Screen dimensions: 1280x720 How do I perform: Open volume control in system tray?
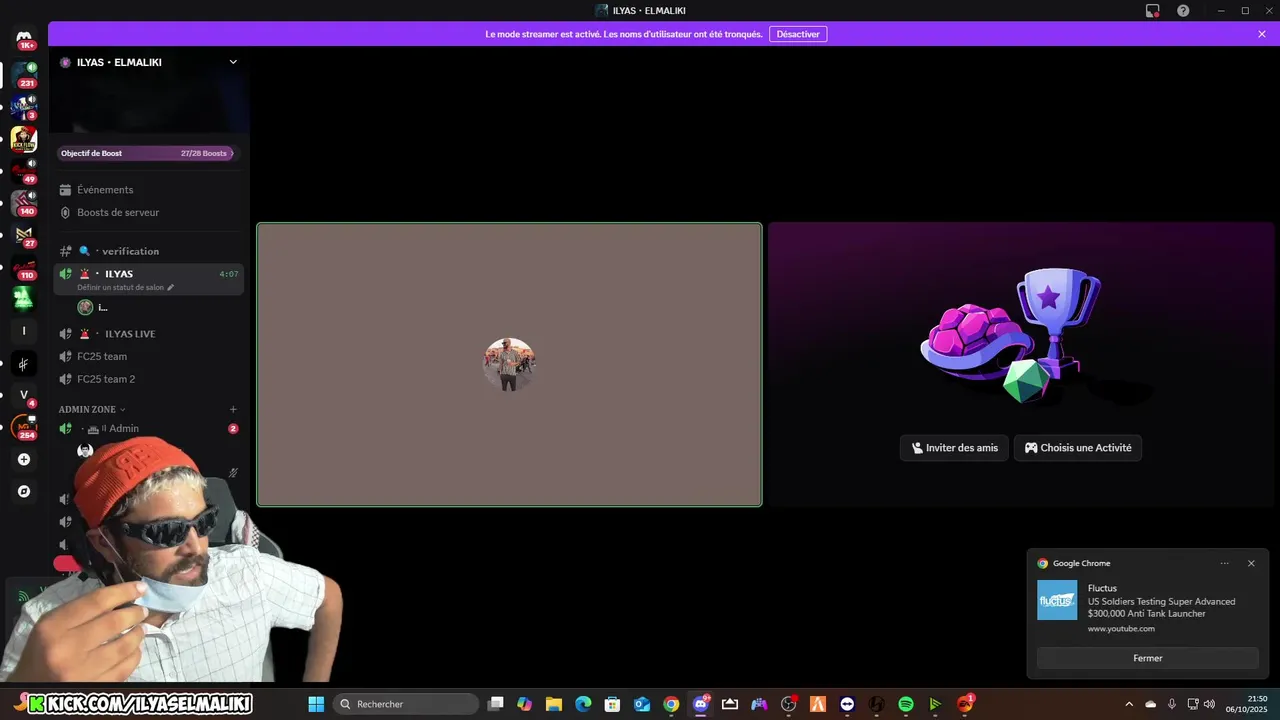coord(1210,704)
